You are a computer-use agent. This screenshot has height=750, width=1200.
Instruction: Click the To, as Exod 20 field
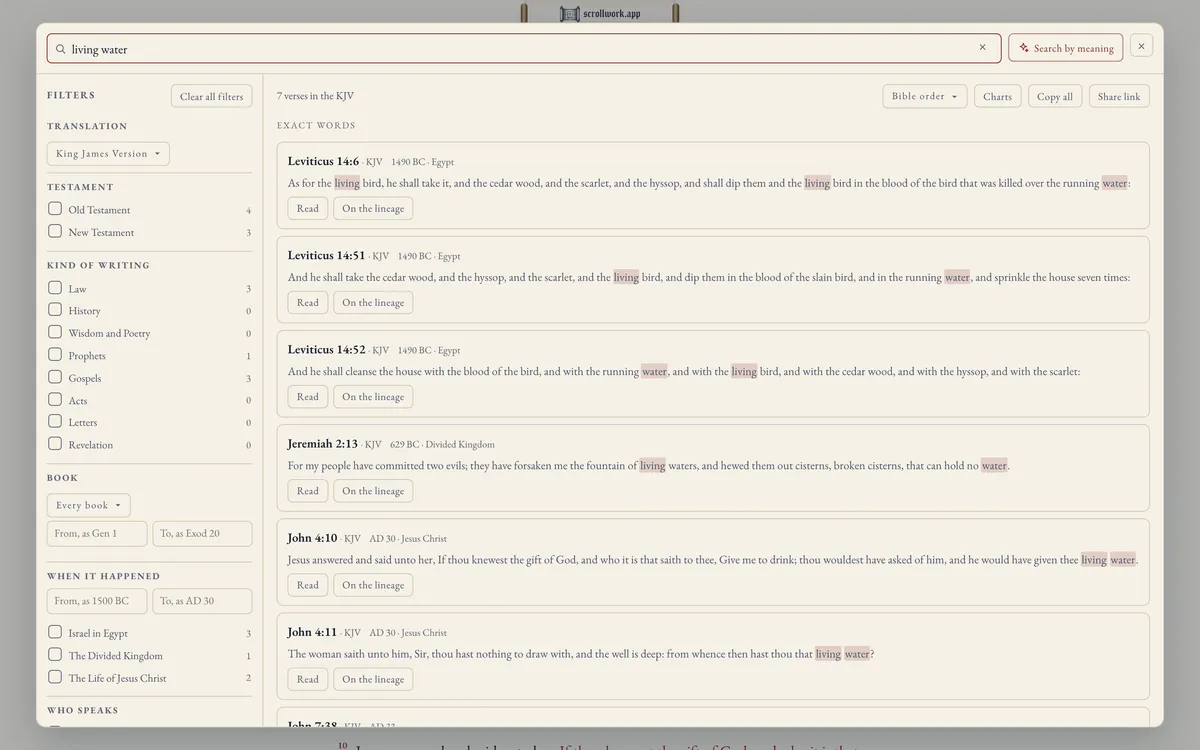(x=202, y=533)
